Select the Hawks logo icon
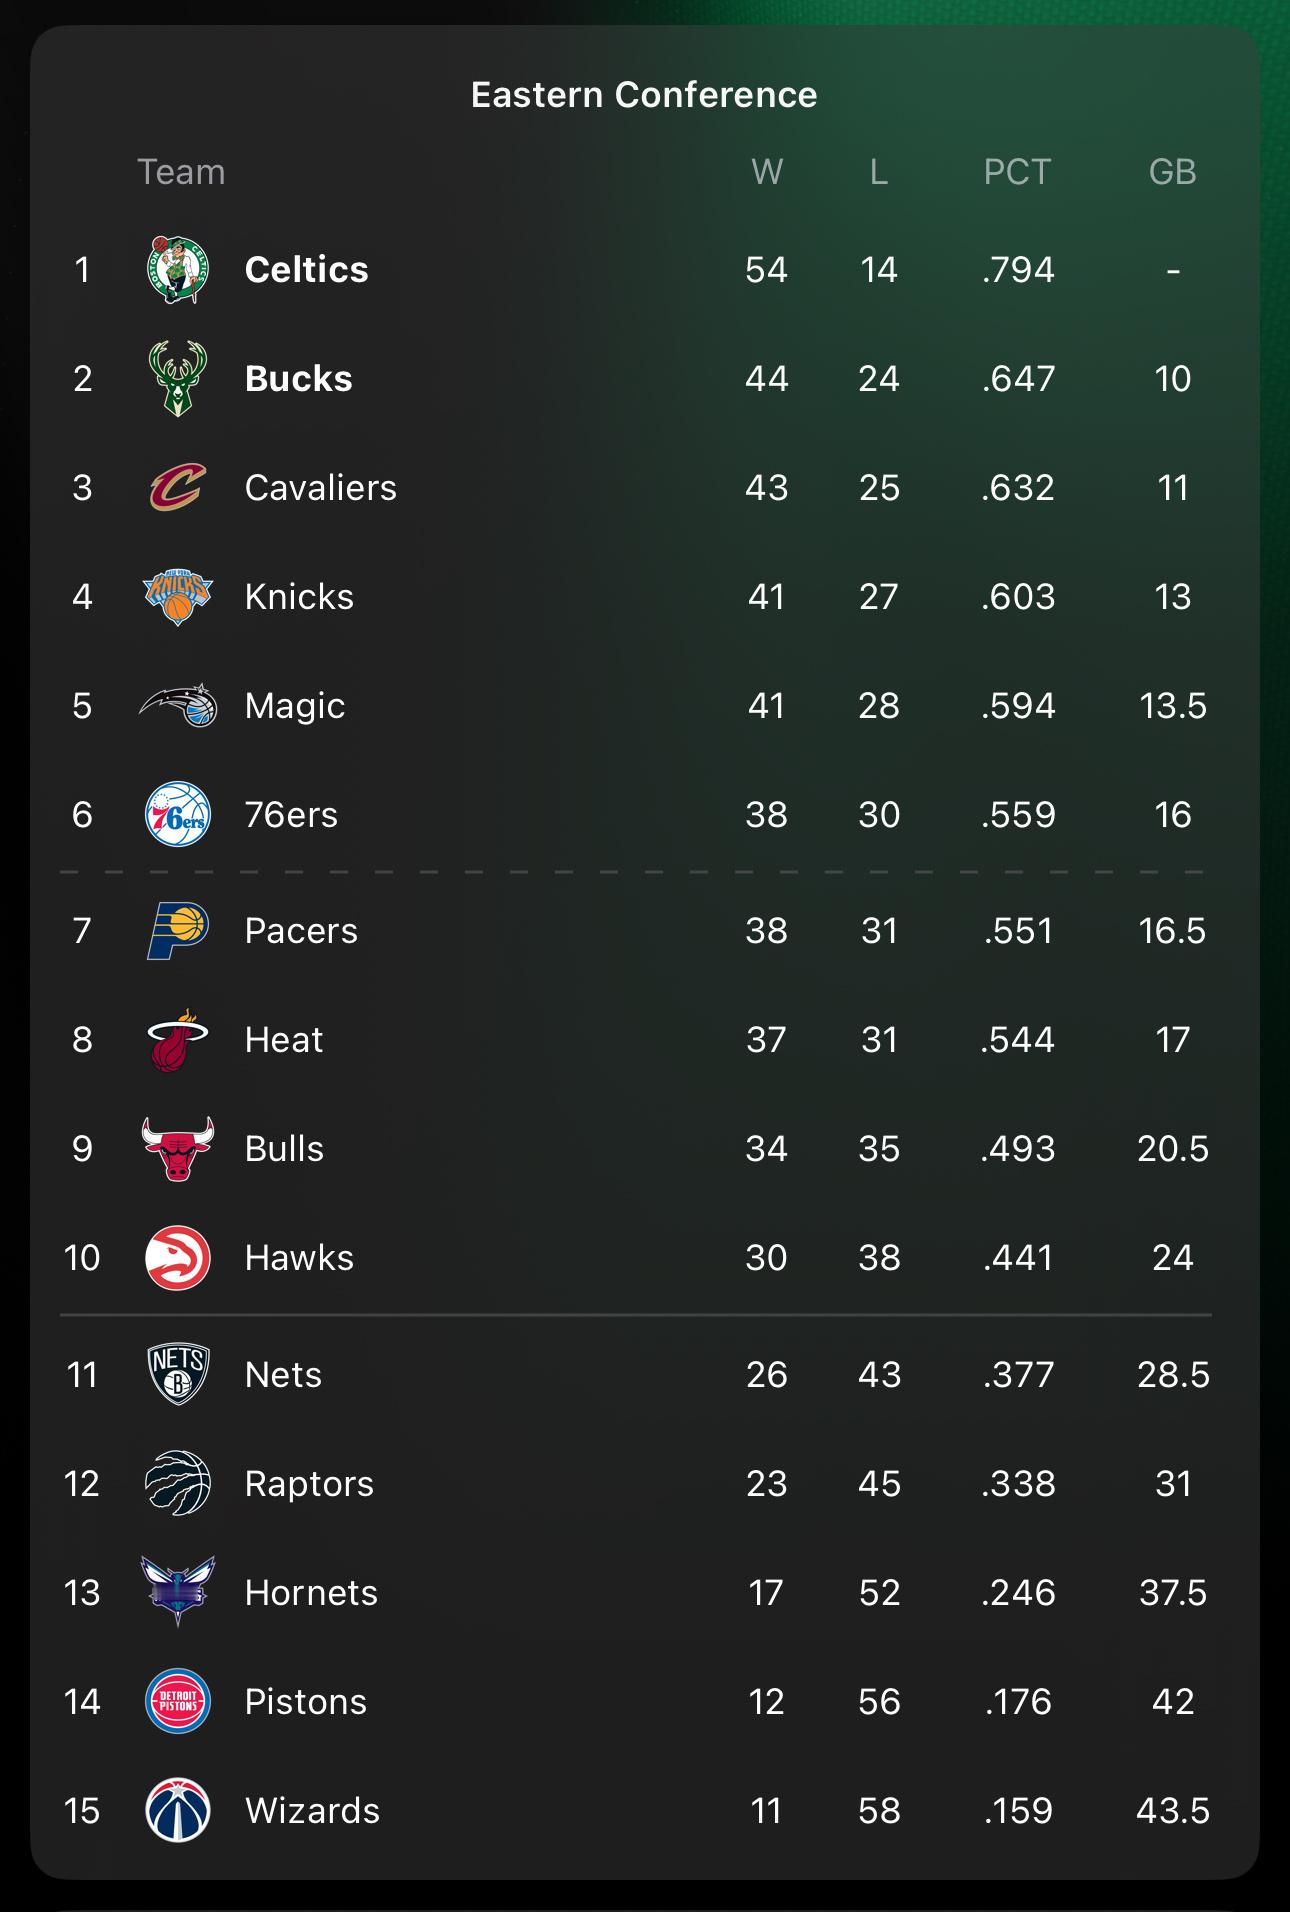 (x=178, y=1258)
